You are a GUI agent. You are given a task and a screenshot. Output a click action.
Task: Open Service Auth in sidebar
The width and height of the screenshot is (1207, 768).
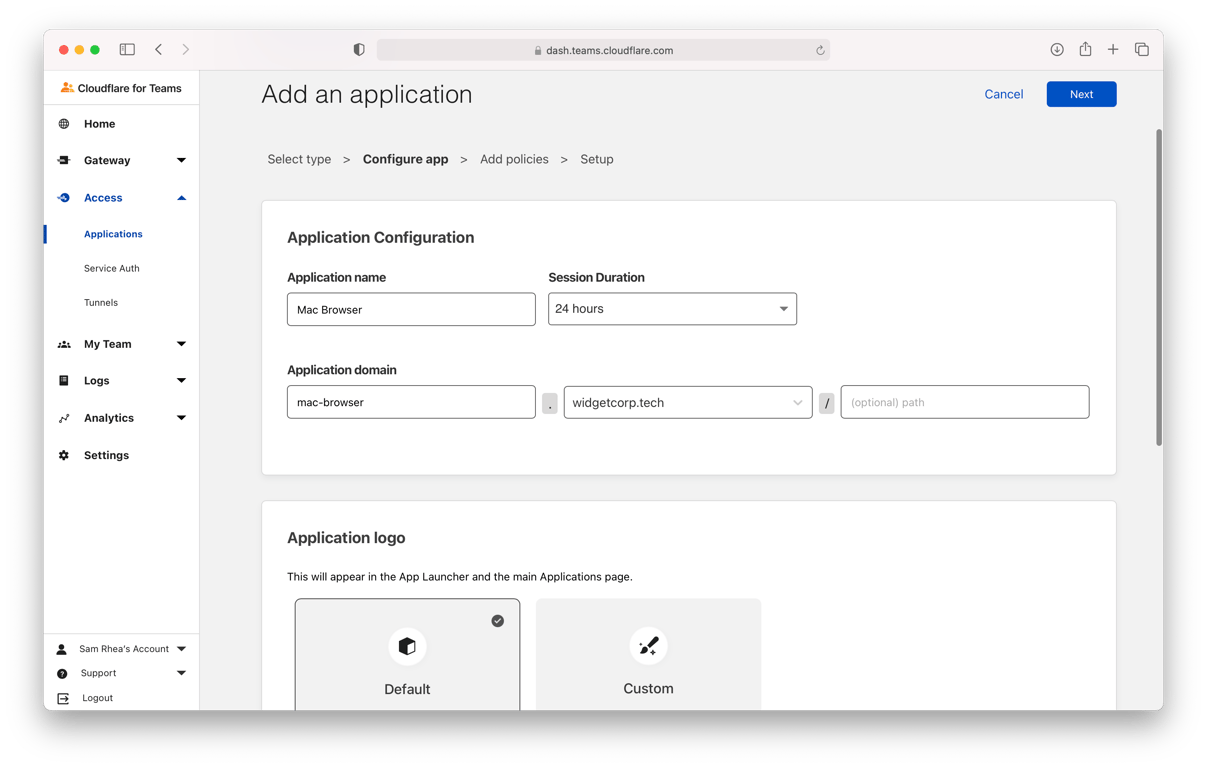pyautogui.click(x=112, y=268)
